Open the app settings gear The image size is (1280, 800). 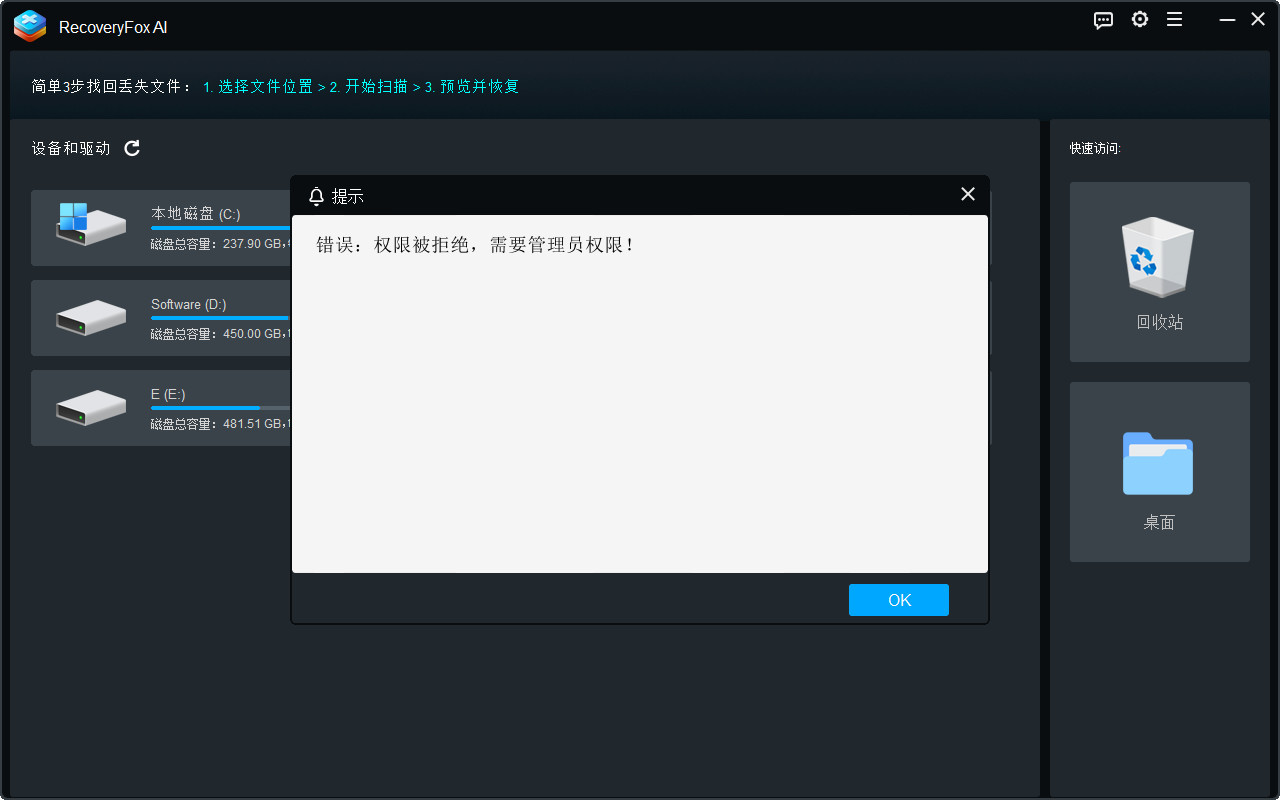1140,19
